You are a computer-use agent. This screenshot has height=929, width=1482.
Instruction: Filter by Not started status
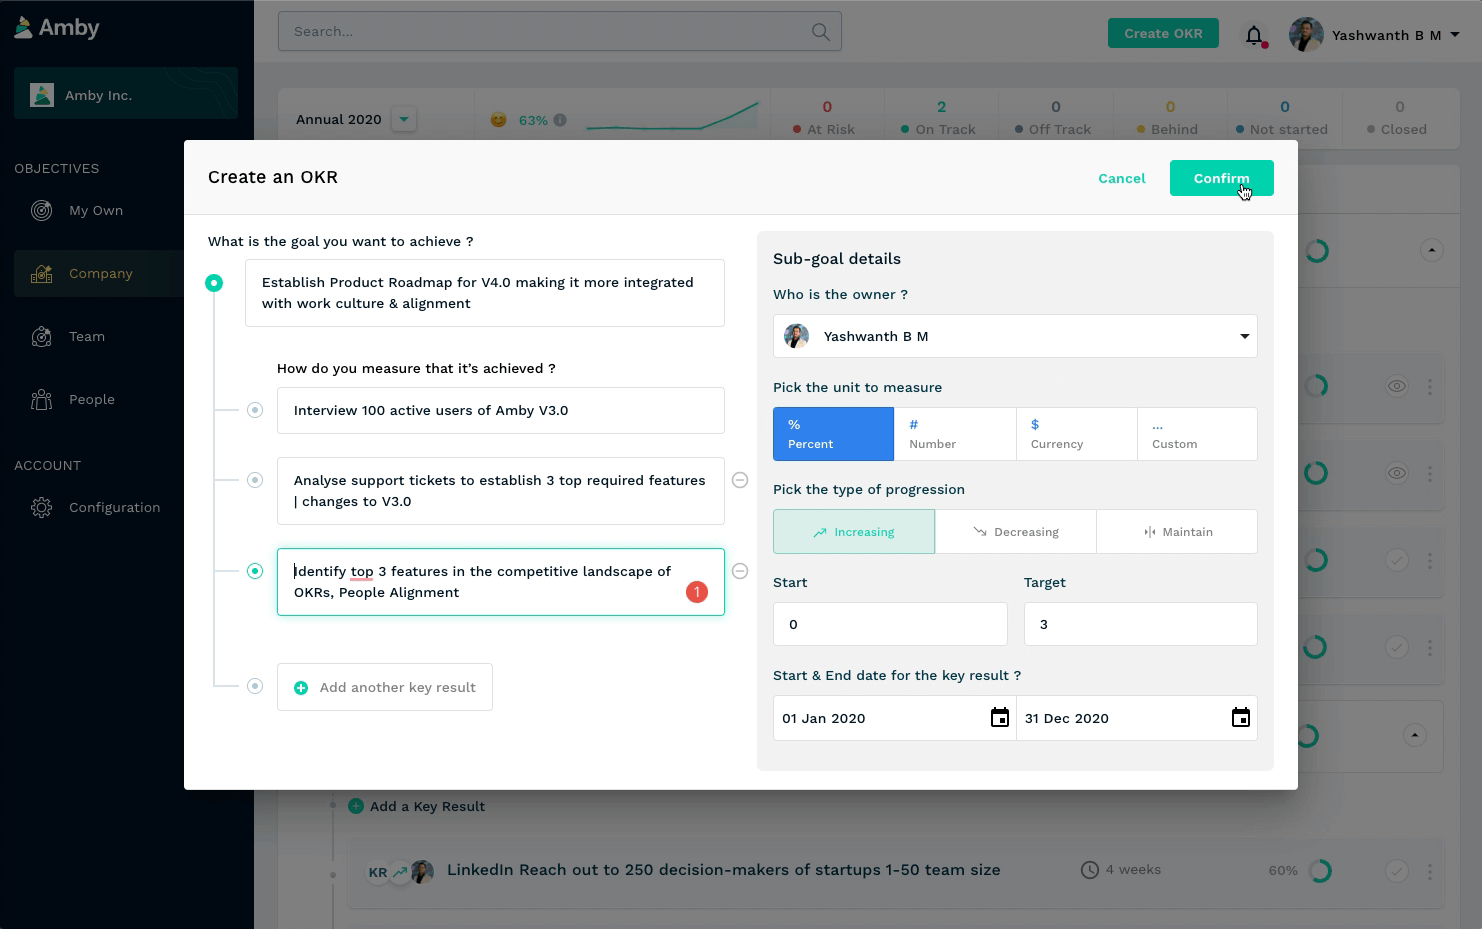tap(1284, 117)
